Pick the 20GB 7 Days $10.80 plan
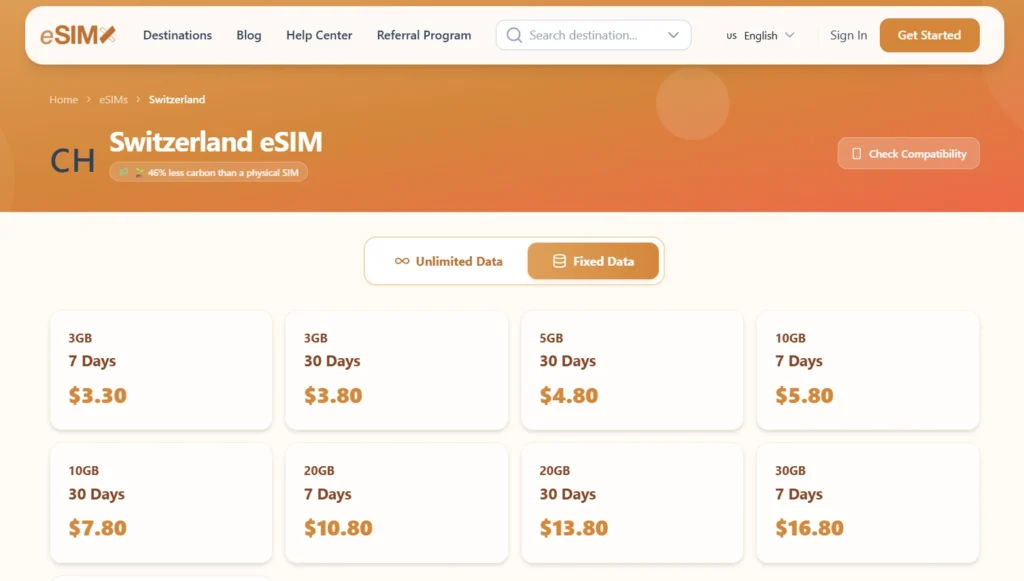Image resolution: width=1024 pixels, height=581 pixels. (x=396, y=503)
